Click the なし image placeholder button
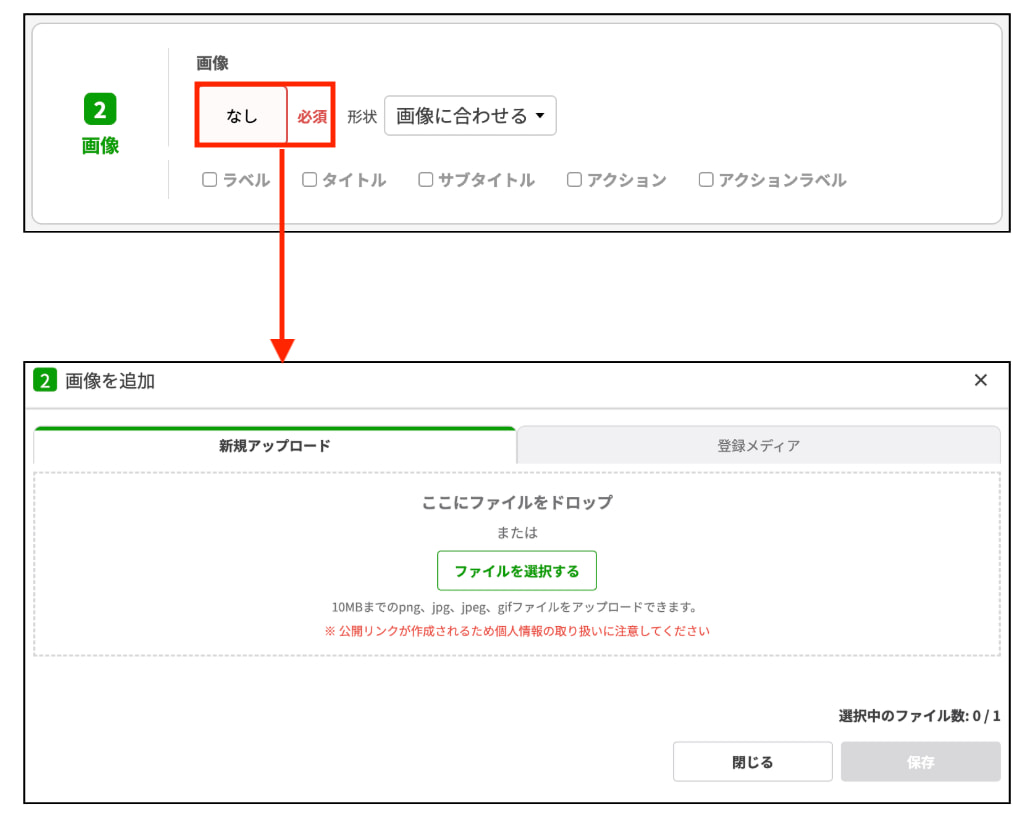1029x819 pixels. pyautogui.click(x=243, y=115)
